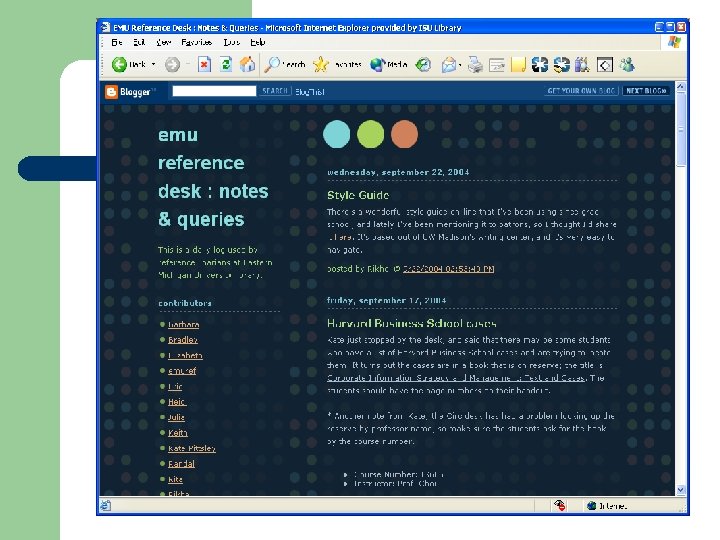Open the Harvard Business School cases post
The height and width of the screenshot is (540, 720).
pos(411,323)
